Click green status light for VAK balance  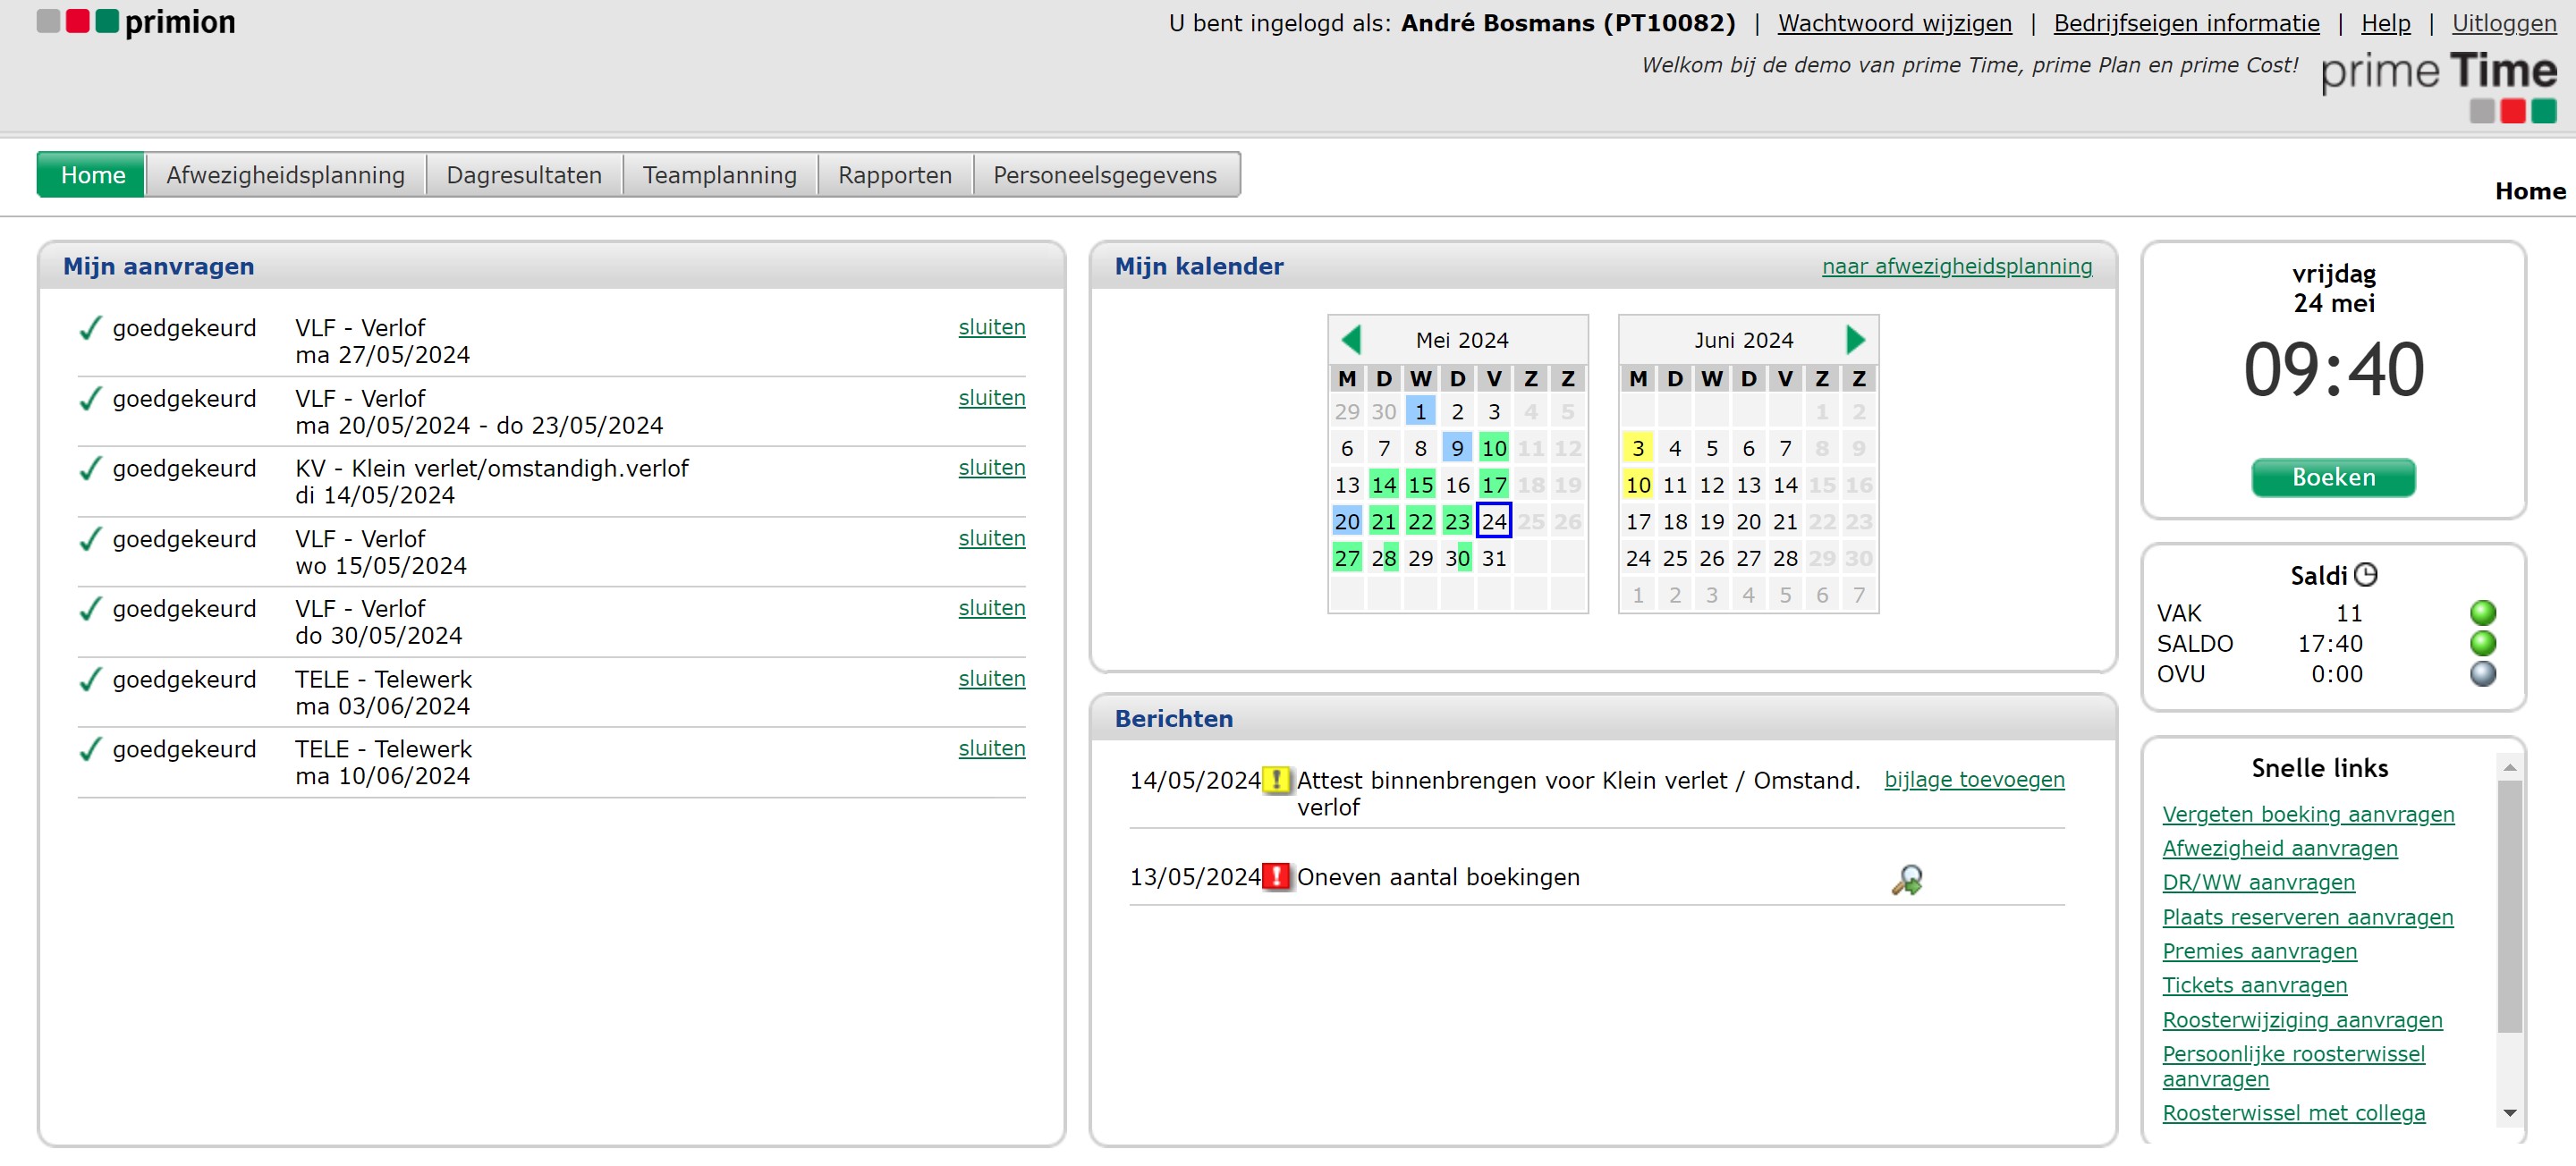point(2482,613)
